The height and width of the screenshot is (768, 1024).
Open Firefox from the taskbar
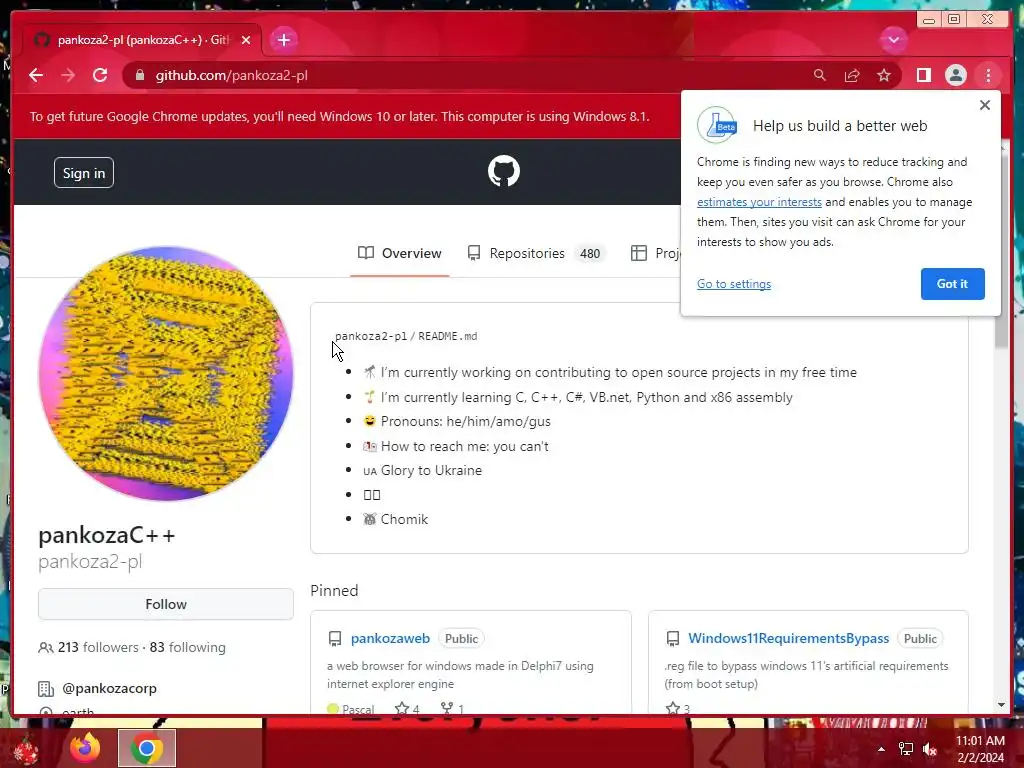86,748
